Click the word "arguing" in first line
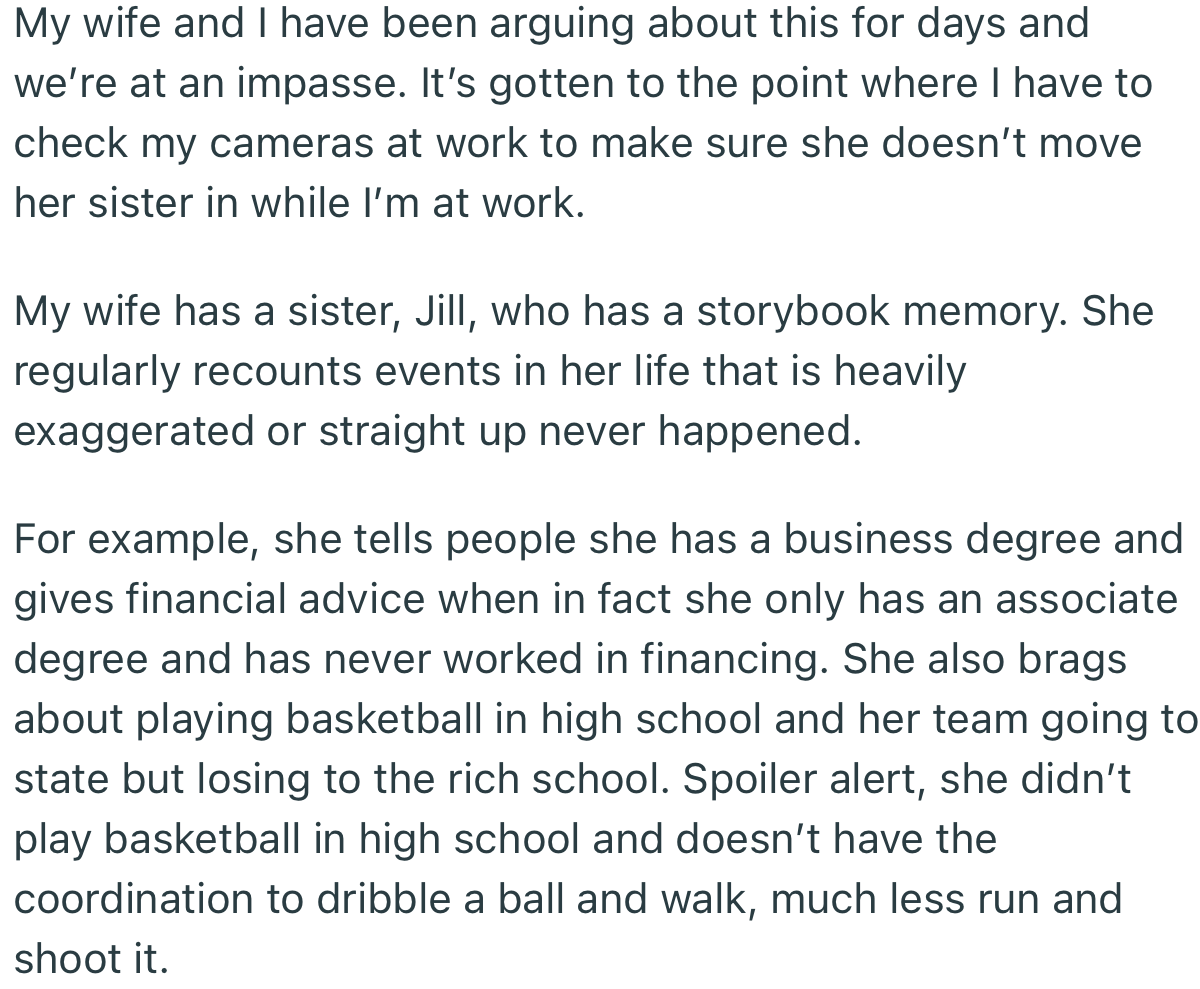 [x=563, y=23]
